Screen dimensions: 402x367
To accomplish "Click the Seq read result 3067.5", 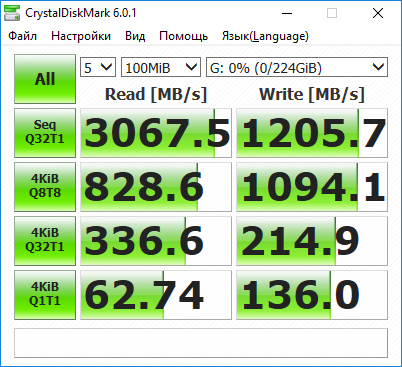I will click(x=156, y=133).
